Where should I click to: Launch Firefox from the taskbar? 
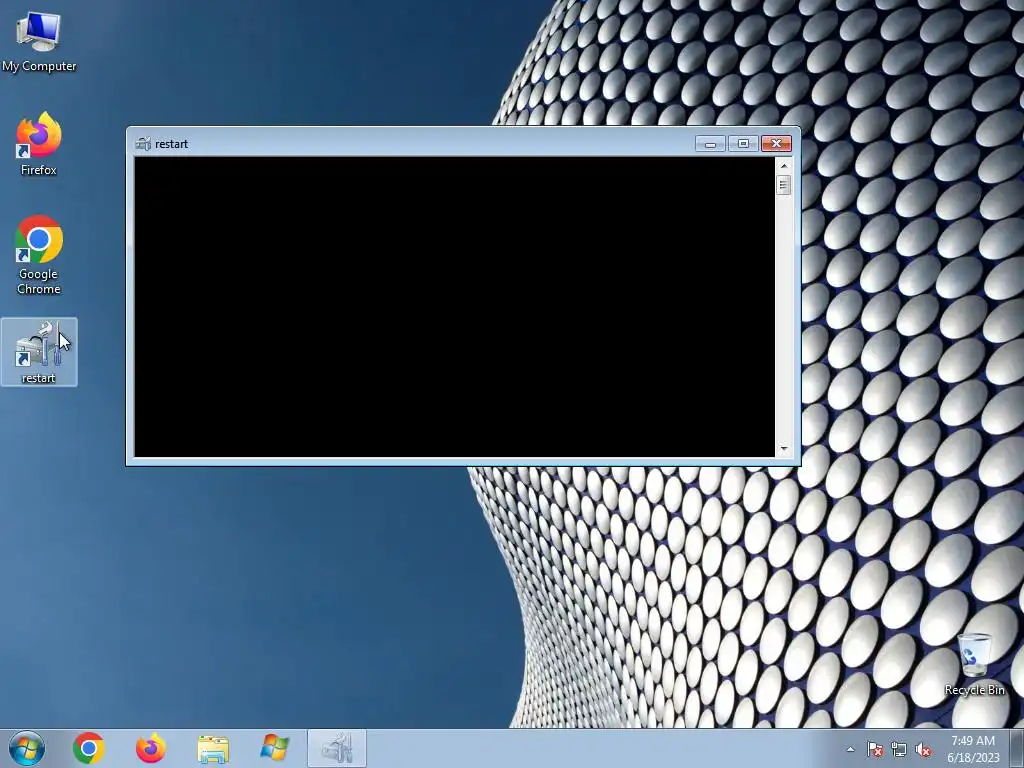pyautogui.click(x=151, y=748)
